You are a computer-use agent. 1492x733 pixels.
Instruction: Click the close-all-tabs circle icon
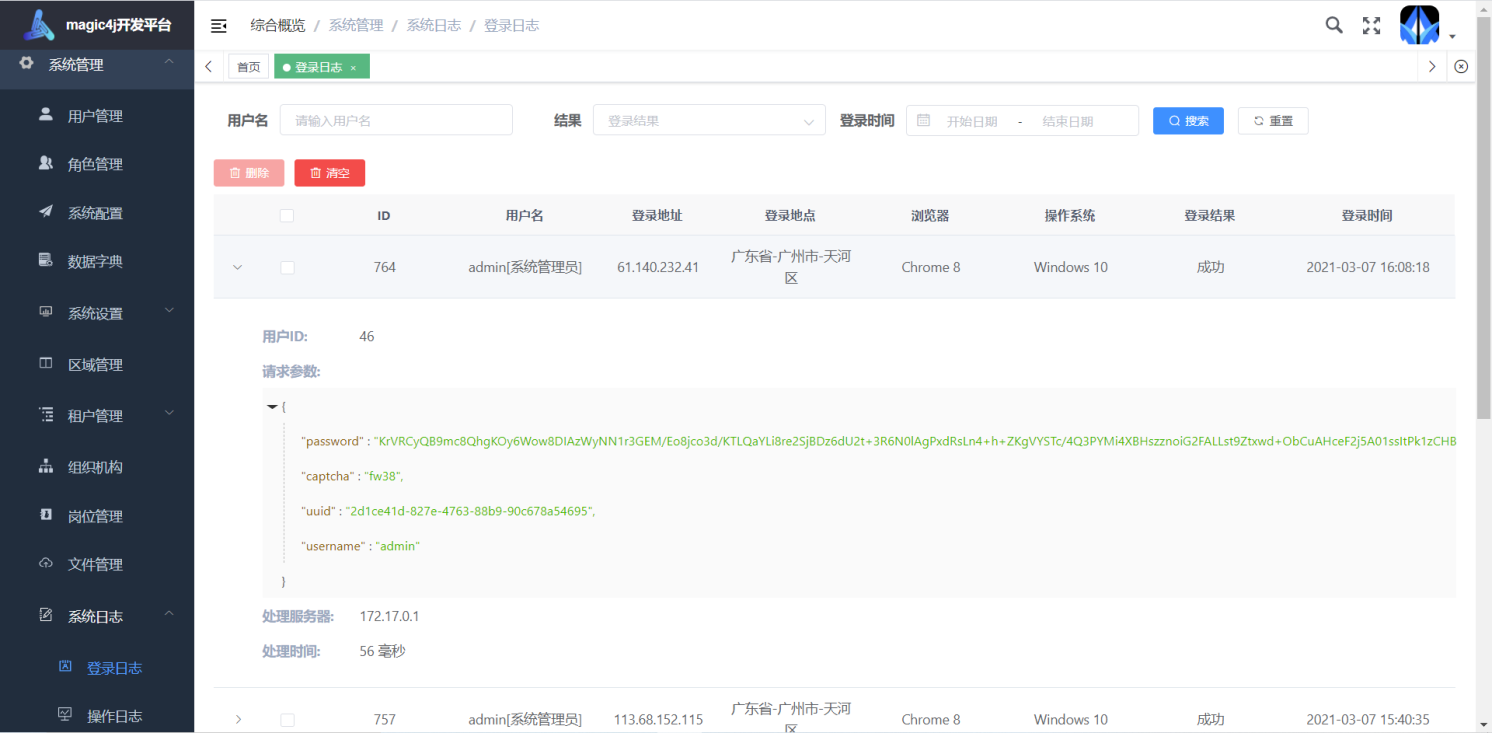[1461, 67]
